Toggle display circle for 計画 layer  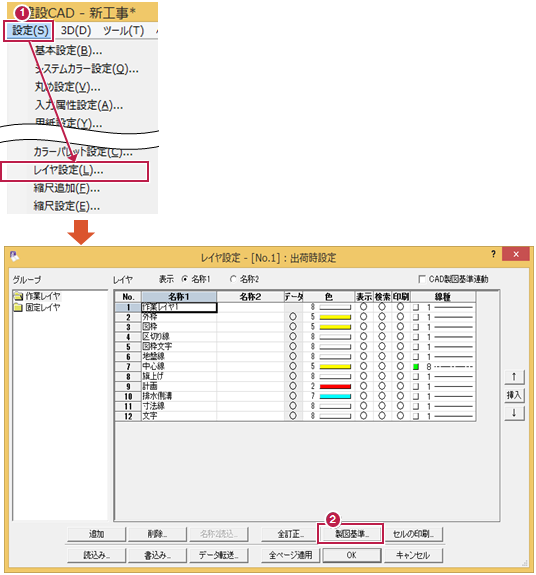click(363, 386)
